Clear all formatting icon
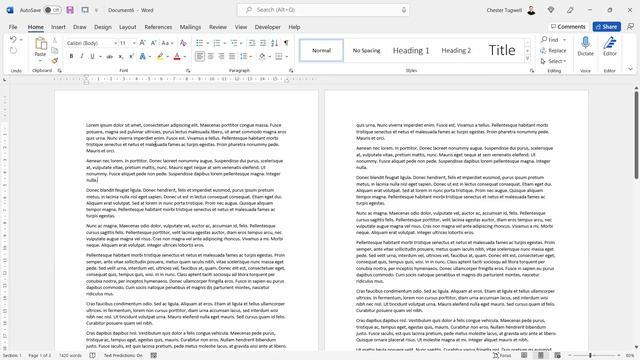Viewport: 640px width, 360px height. pos(183,43)
